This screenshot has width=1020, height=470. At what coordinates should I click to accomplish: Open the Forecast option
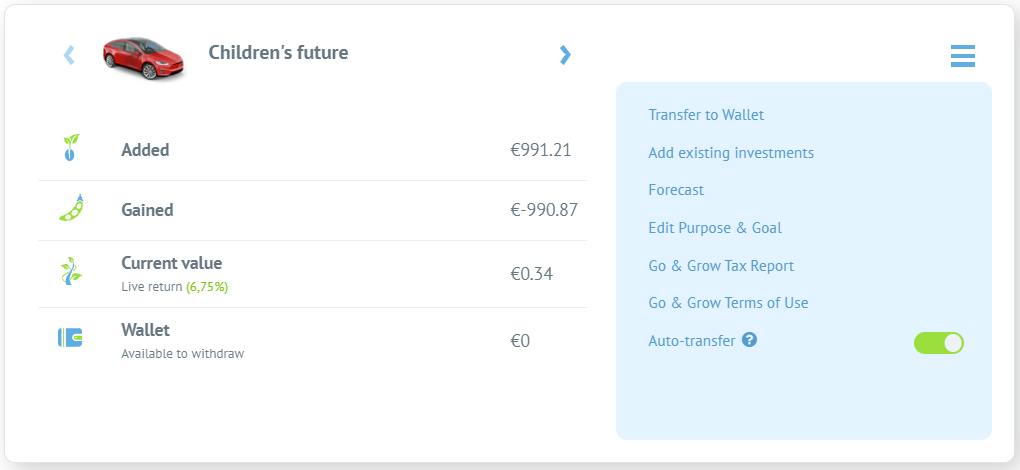point(676,190)
